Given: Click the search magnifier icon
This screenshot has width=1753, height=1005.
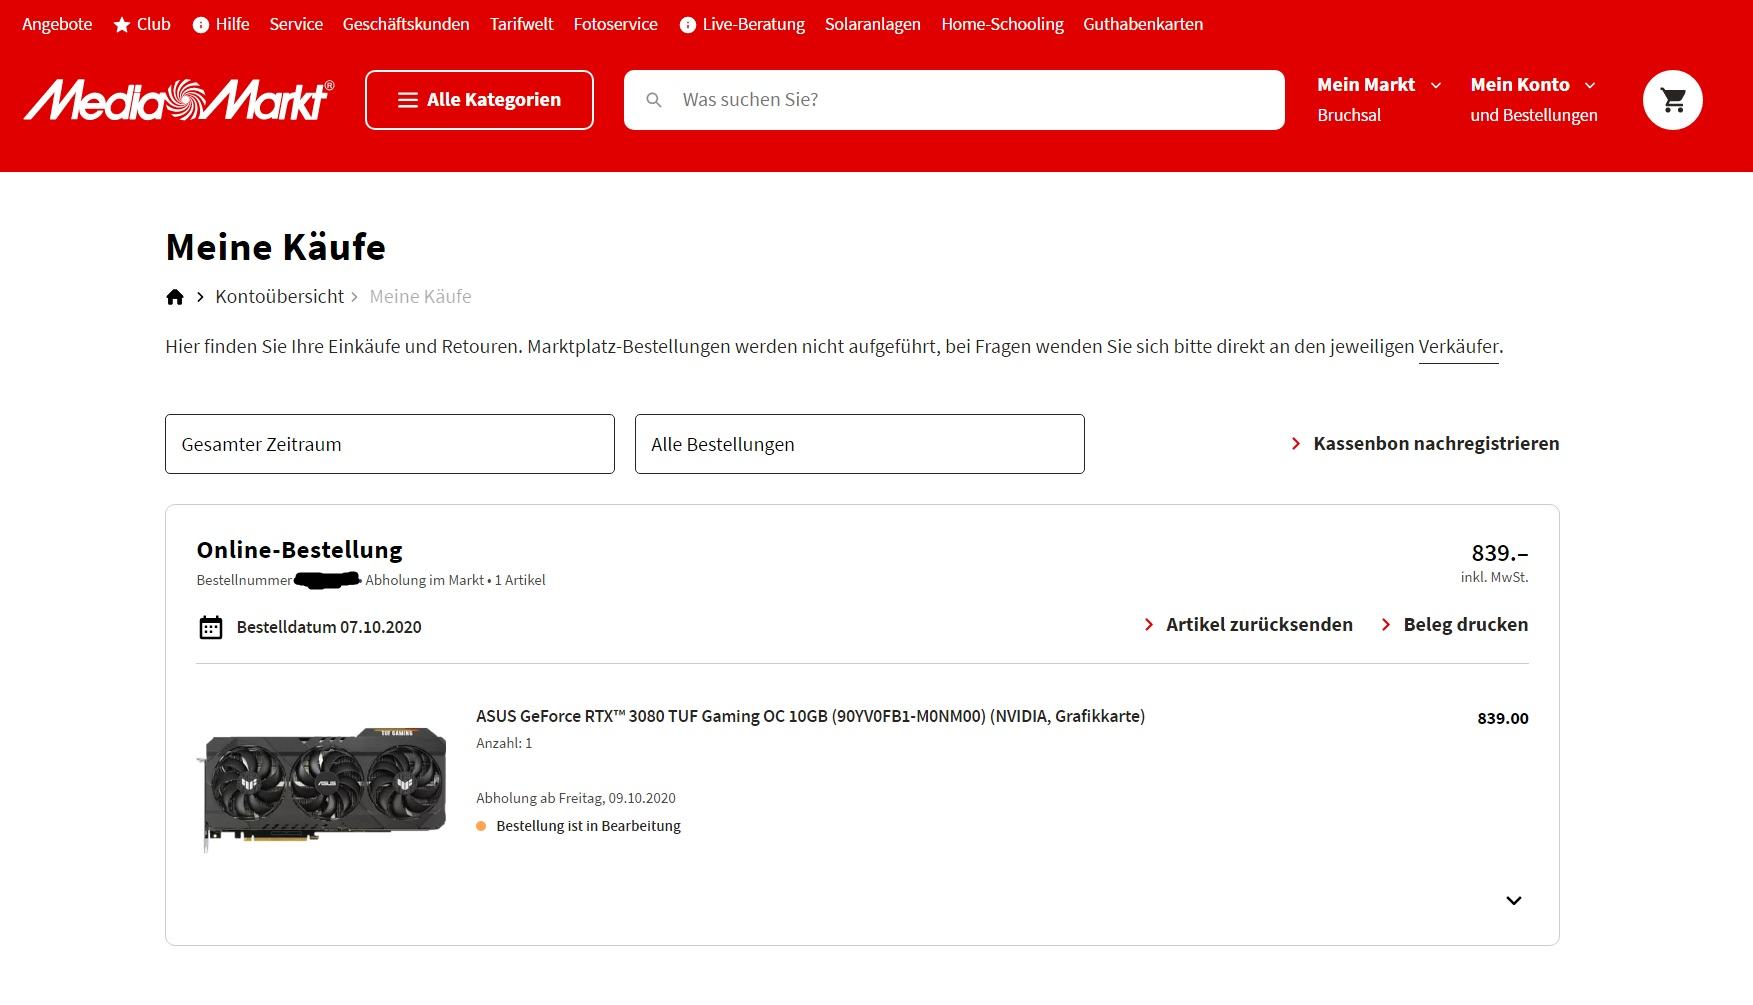Looking at the screenshot, I should coord(654,100).
